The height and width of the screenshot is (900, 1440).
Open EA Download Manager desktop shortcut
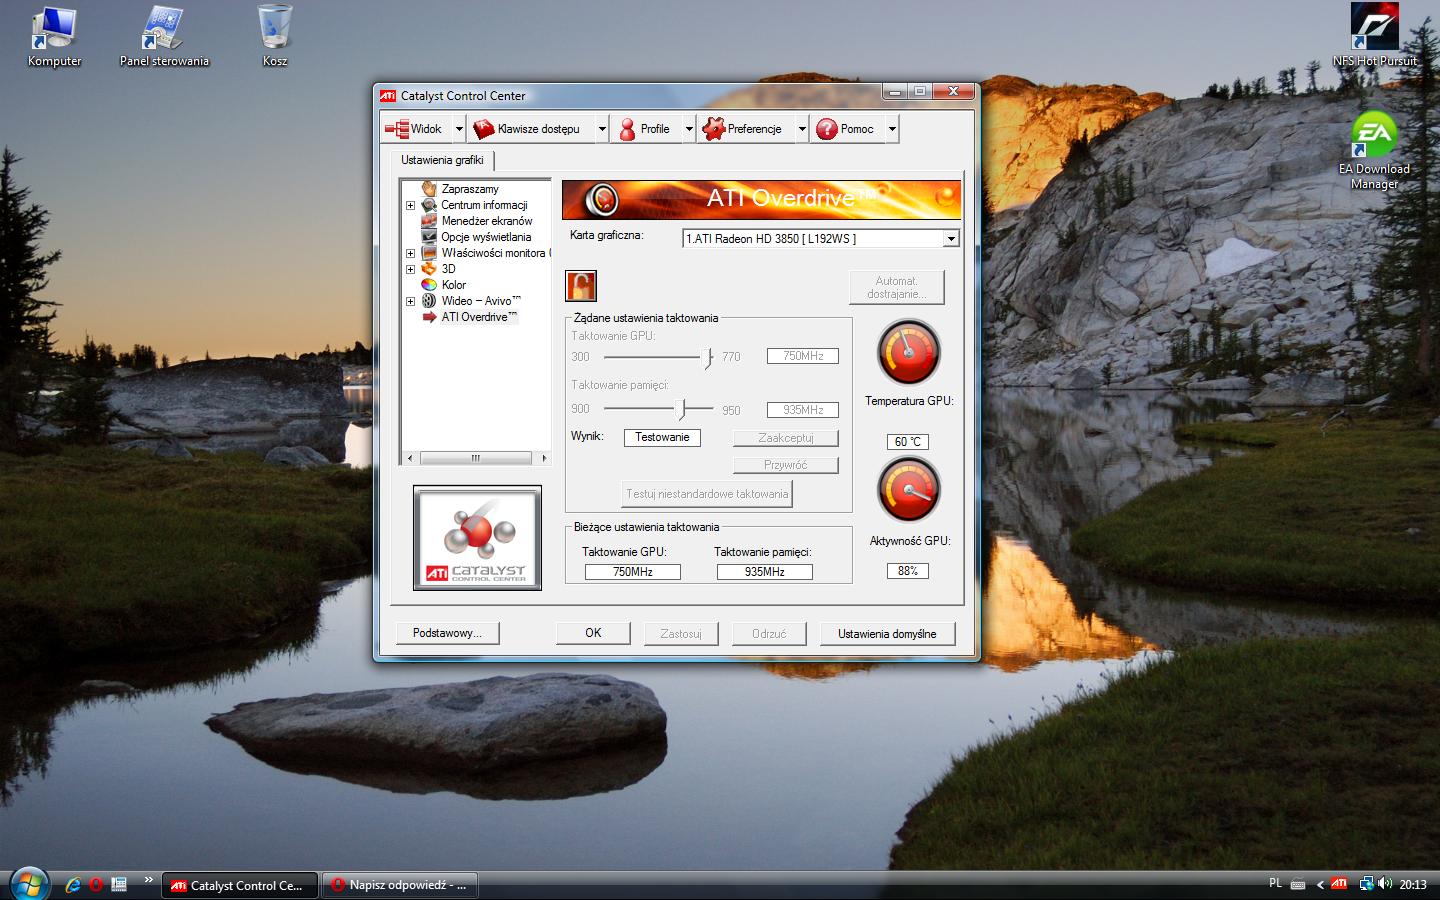point(1374,150)
